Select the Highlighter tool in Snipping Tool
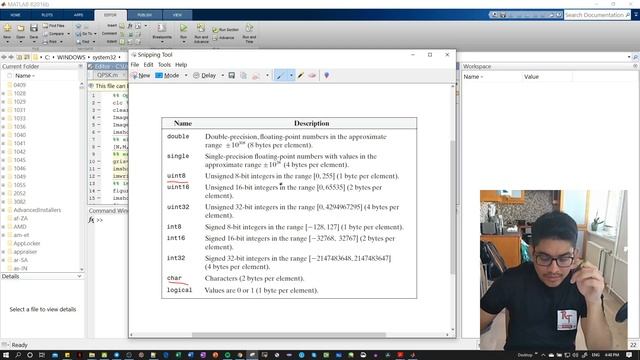 pos(301,76)
